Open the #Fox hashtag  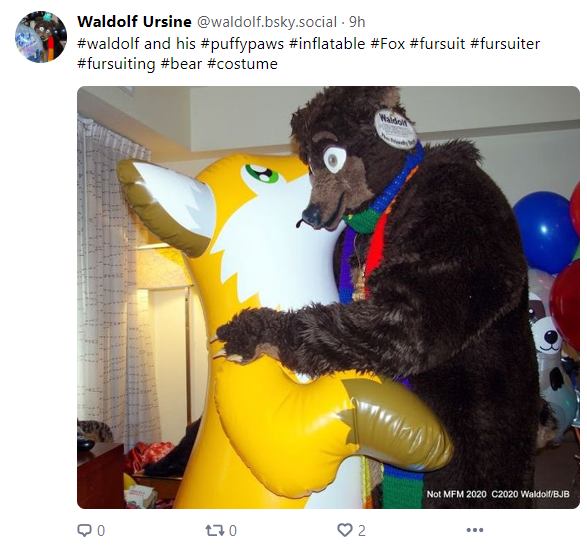pyautogui.click(x=387, y=44)
